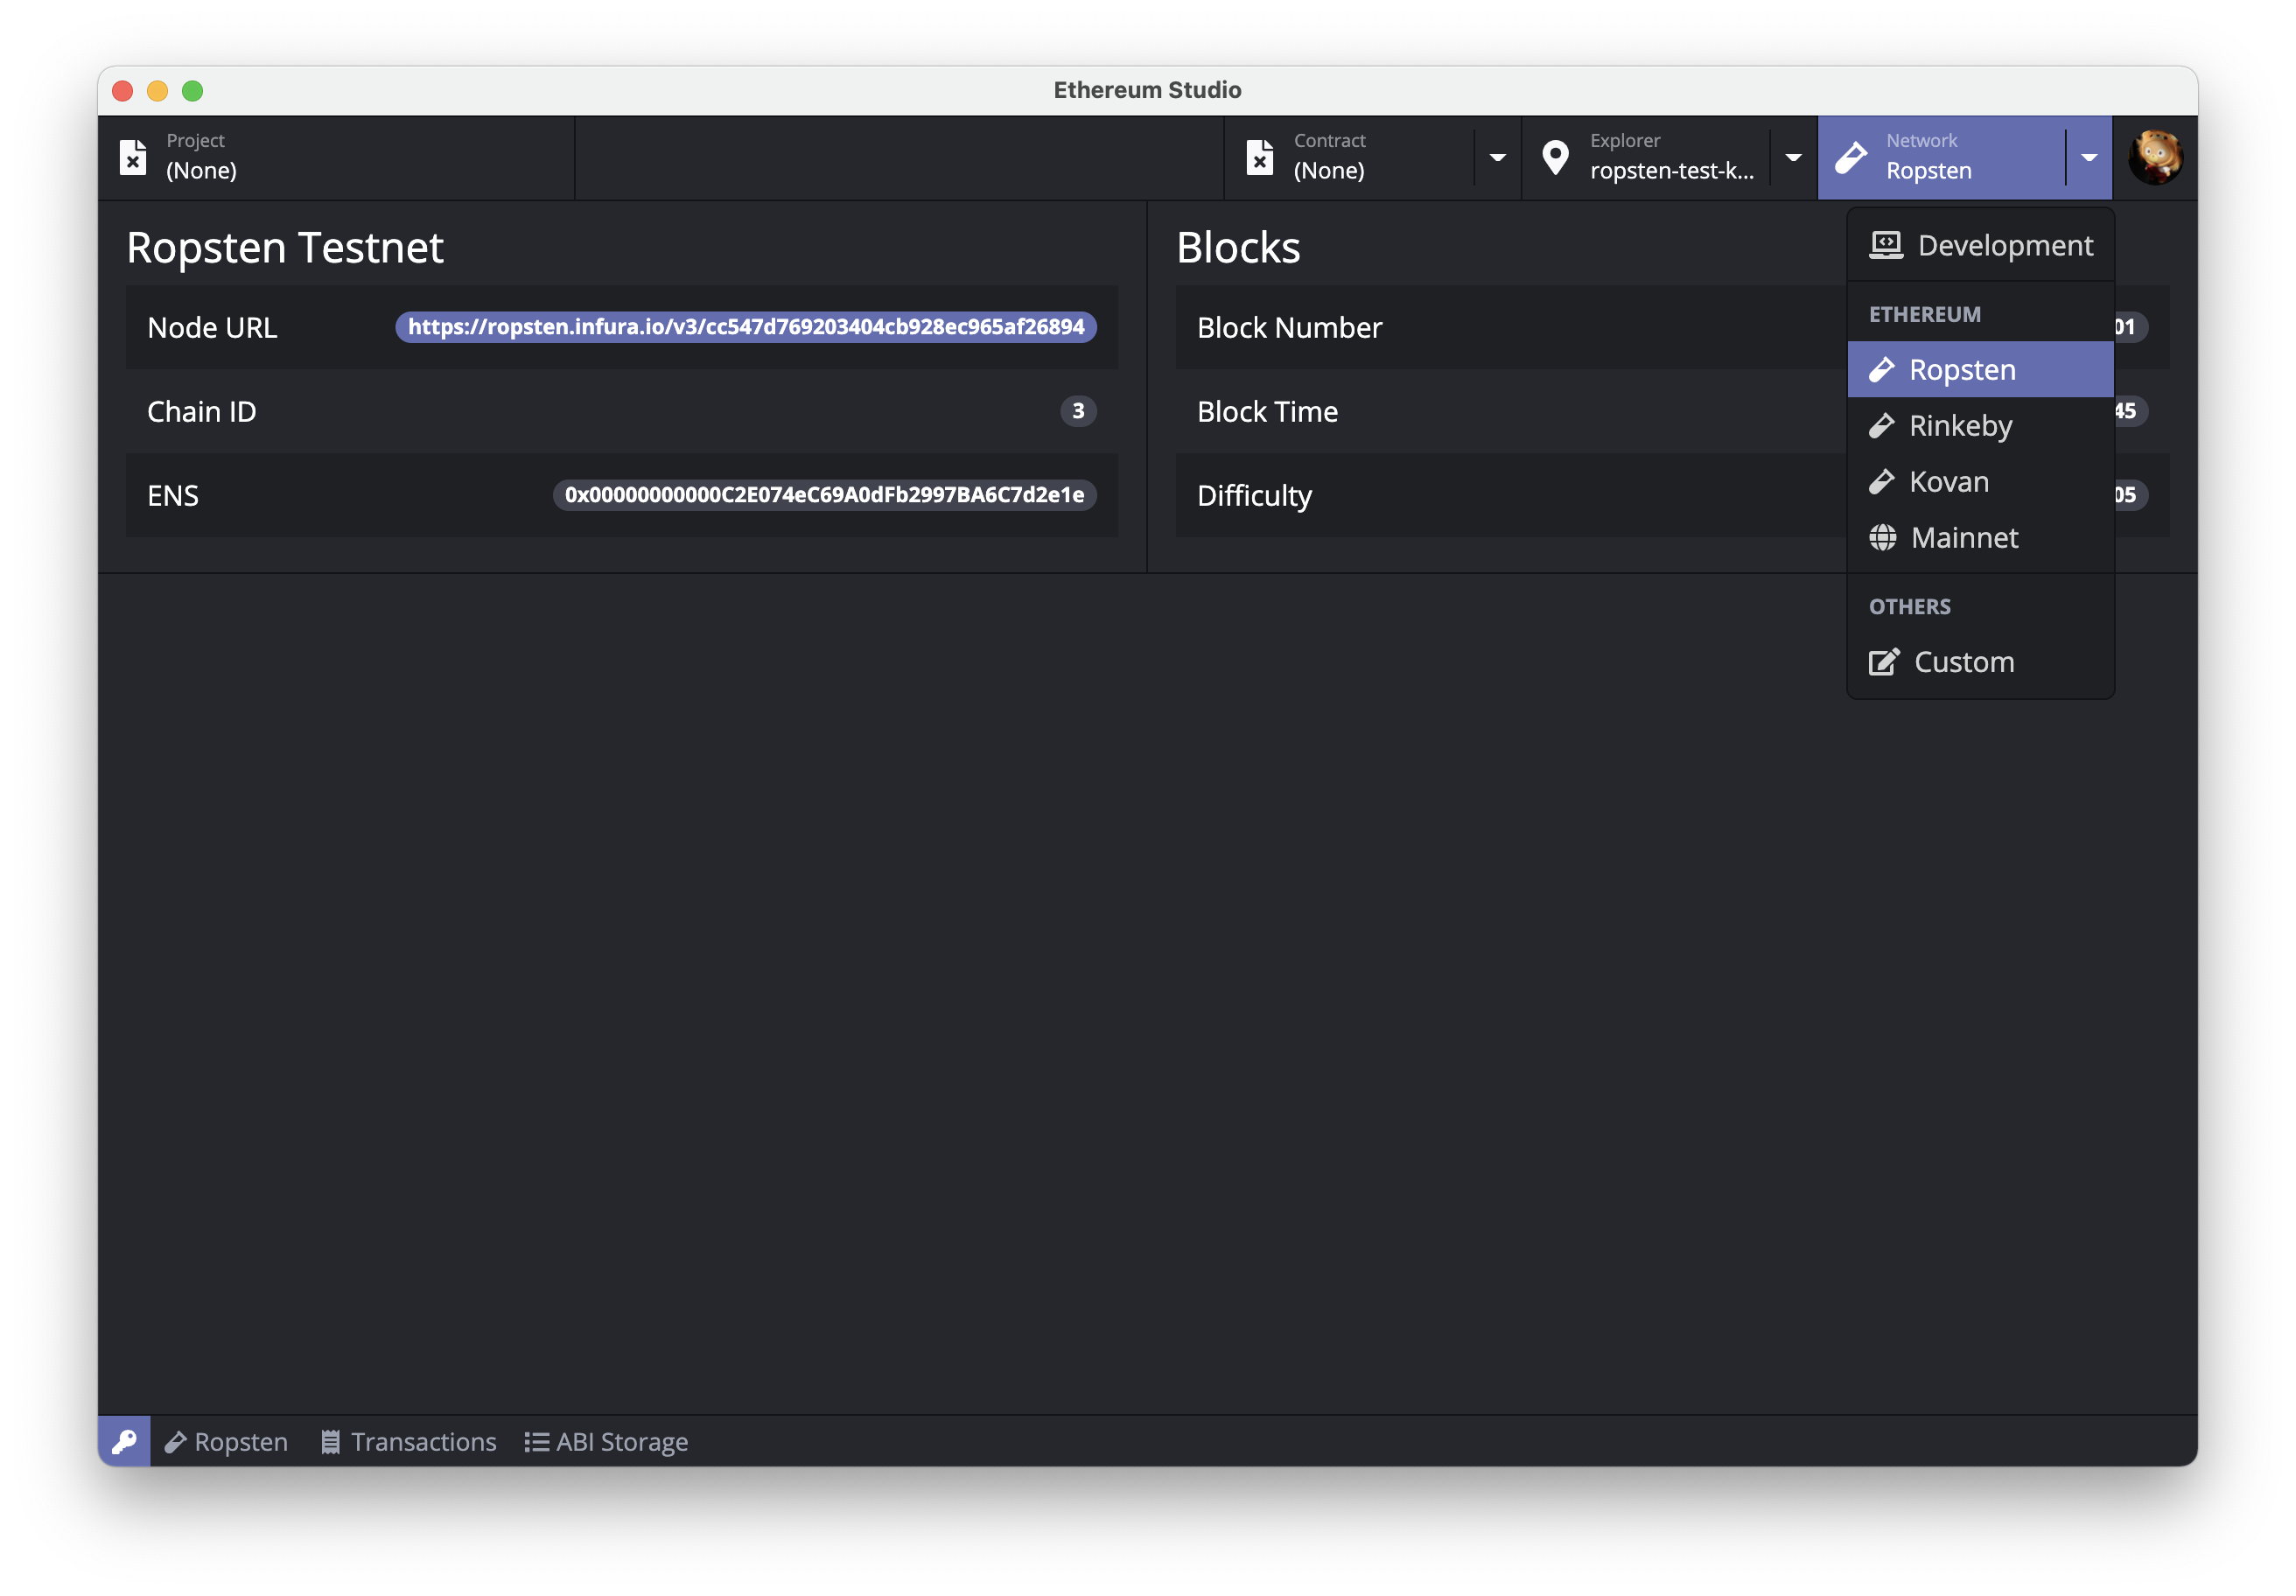Click the Explorer location pin icon
Viewport: 2296px width, 1596px height.
1555,157
